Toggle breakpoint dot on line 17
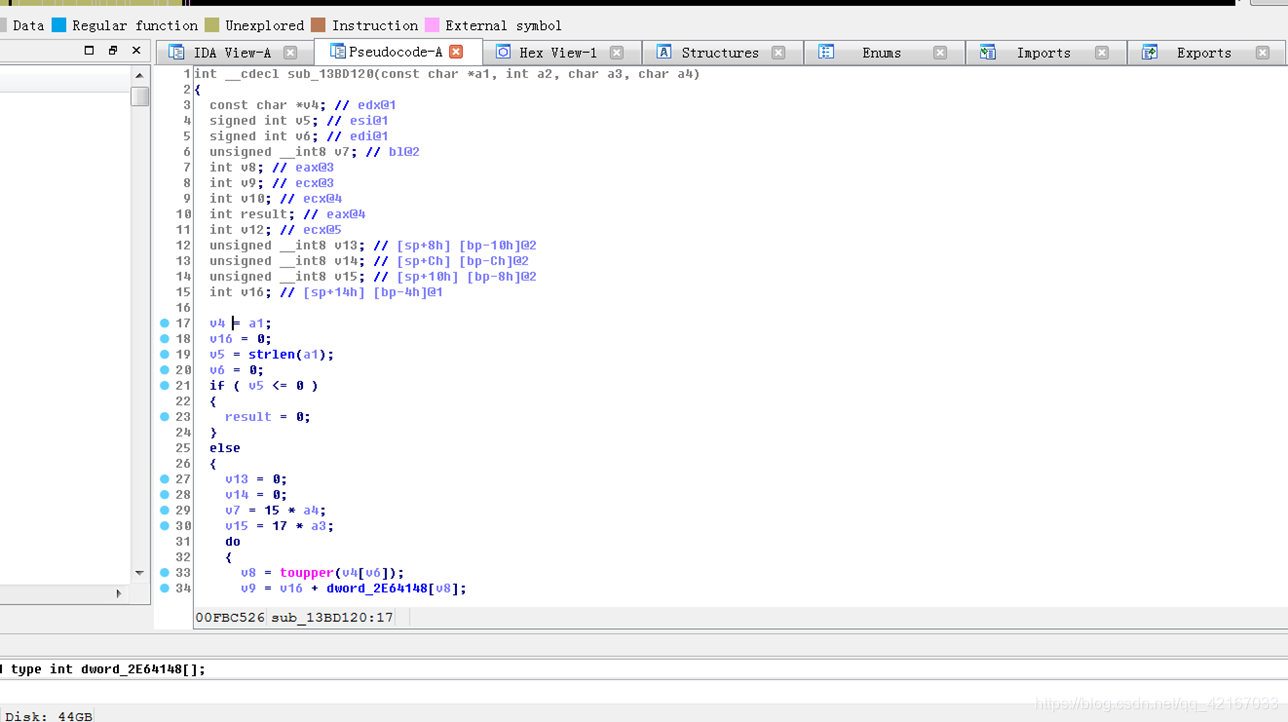The width and height of the screenshot is (1288, 722). [164, 323]
